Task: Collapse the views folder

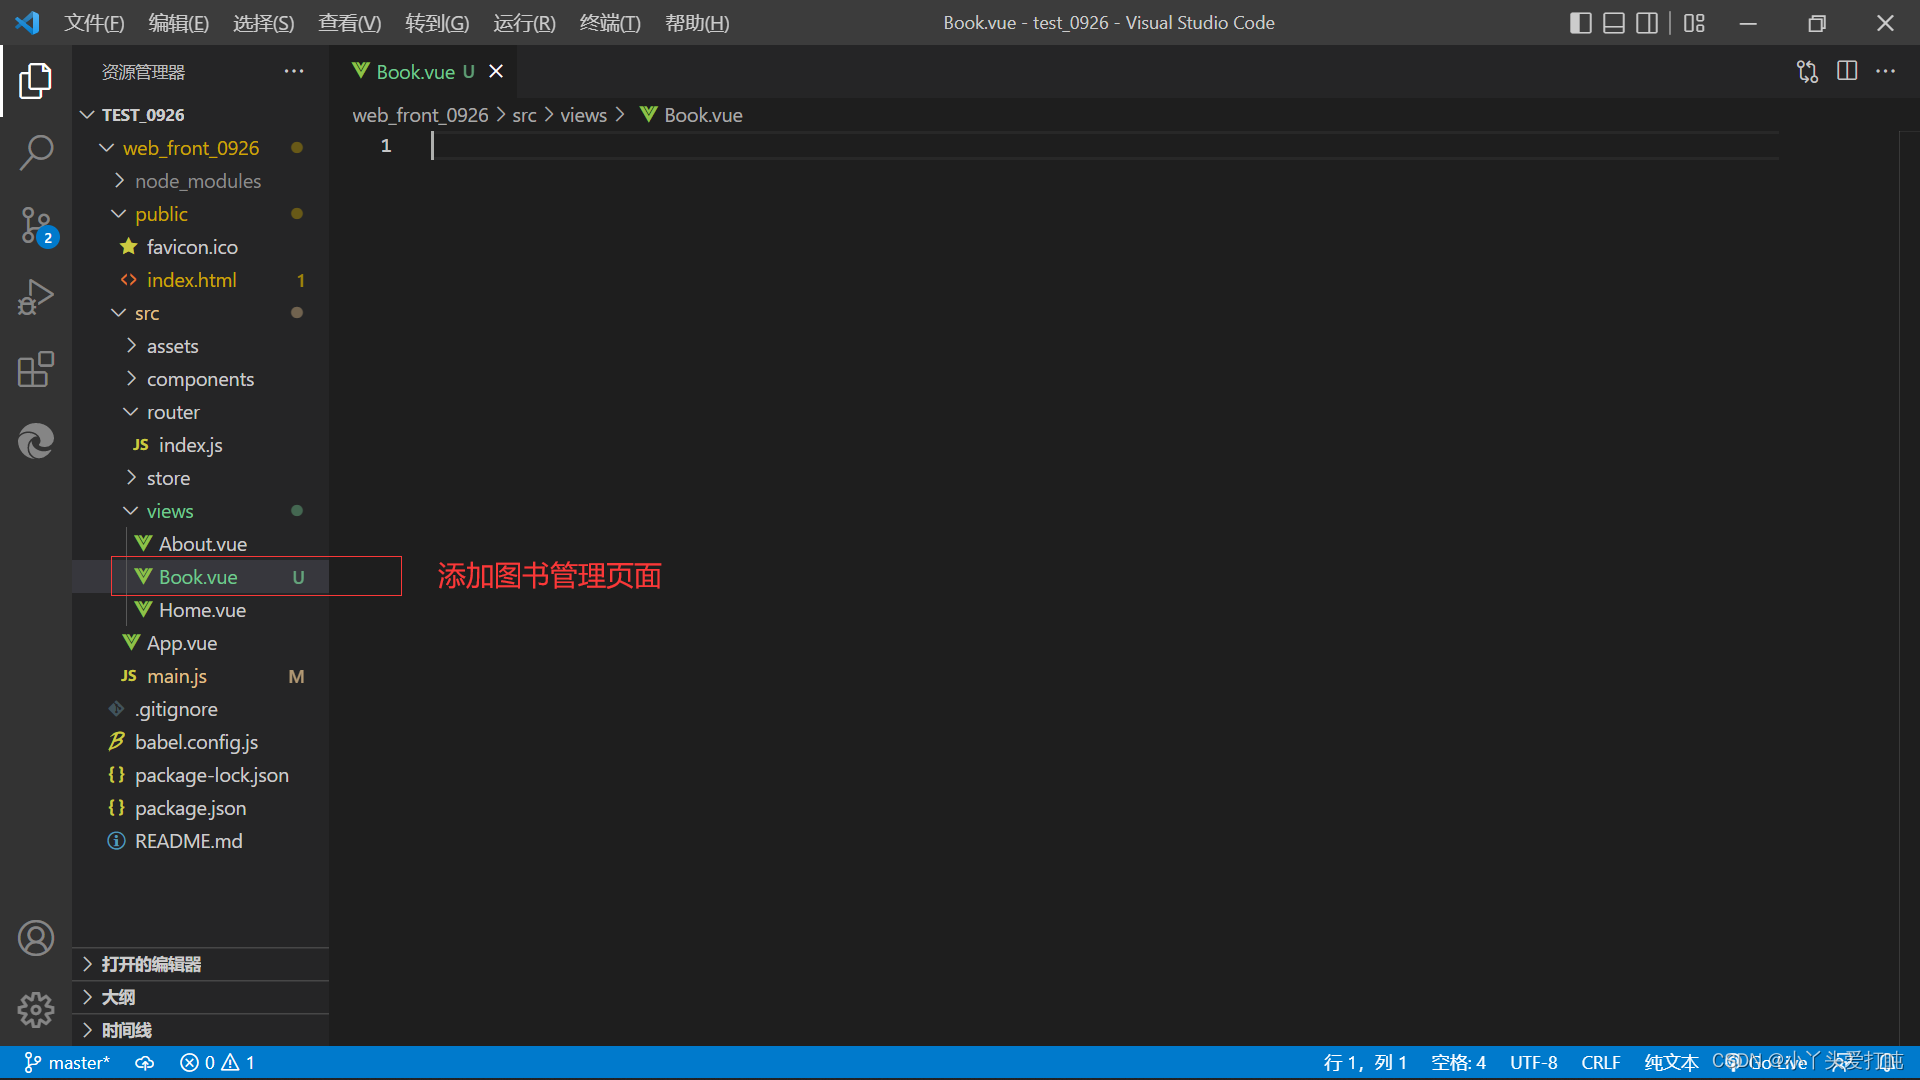Action: (131, 511)
